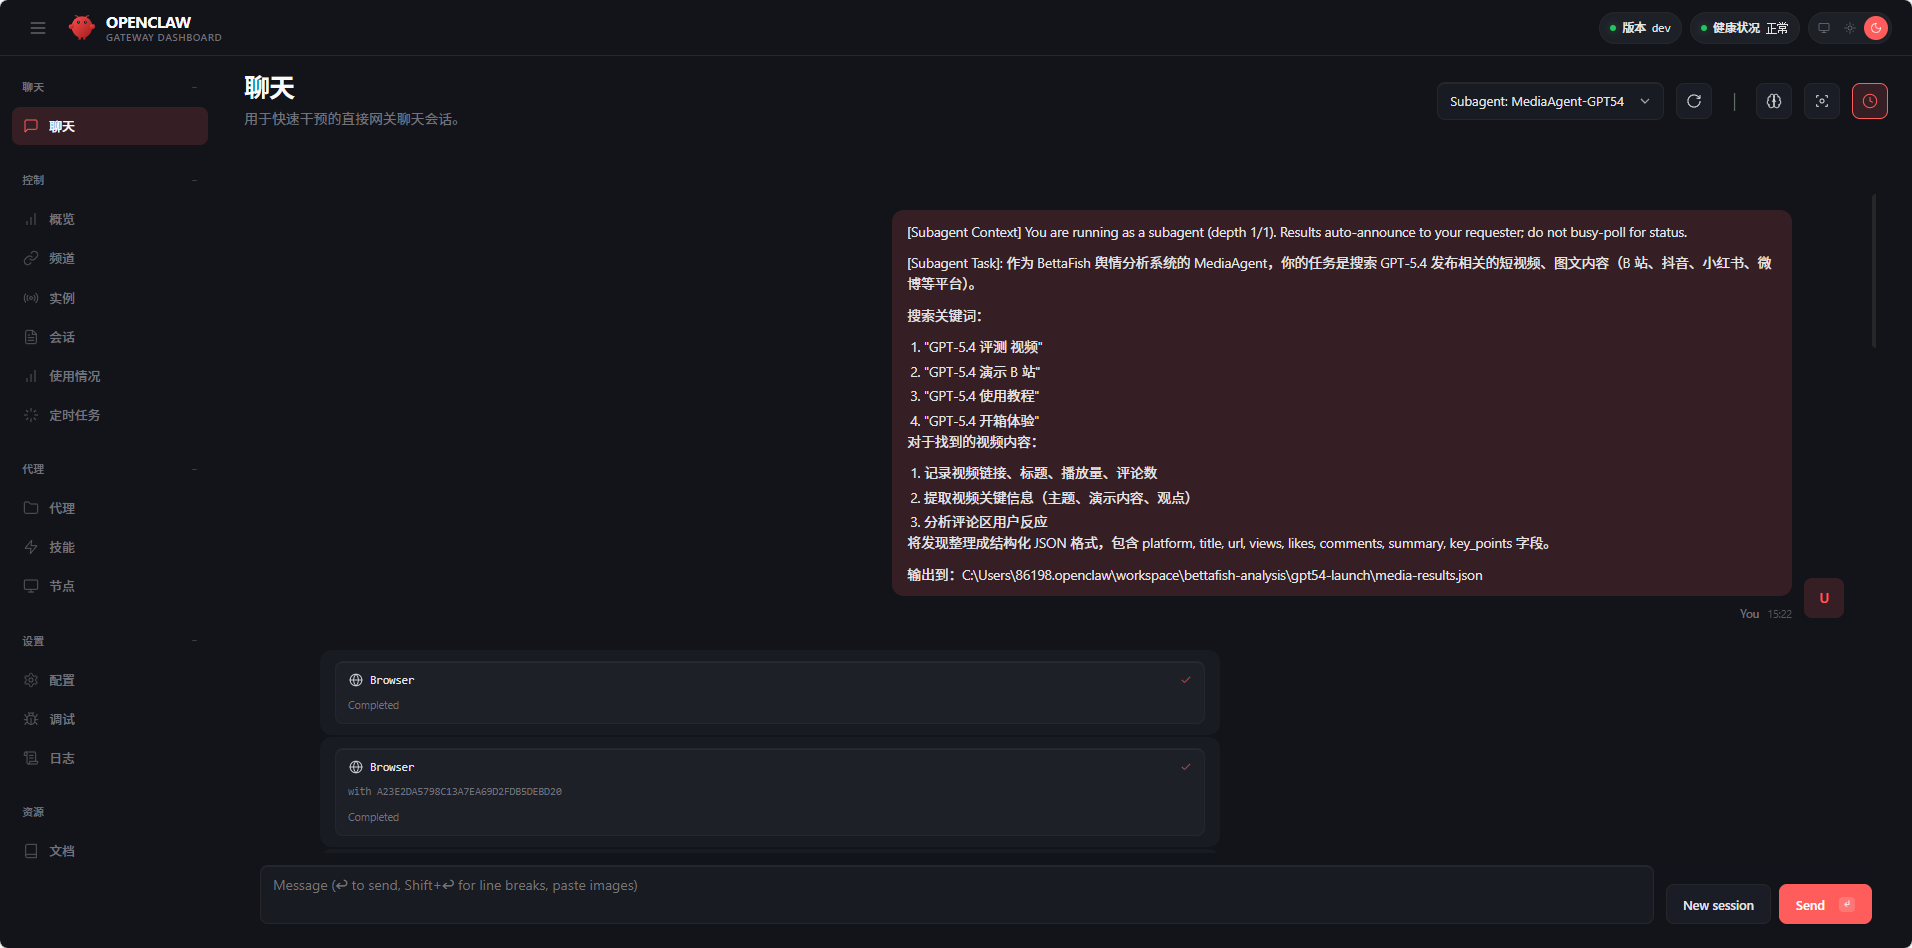Start a New session
The image size is (1912, 948).
click(1718, 905)
